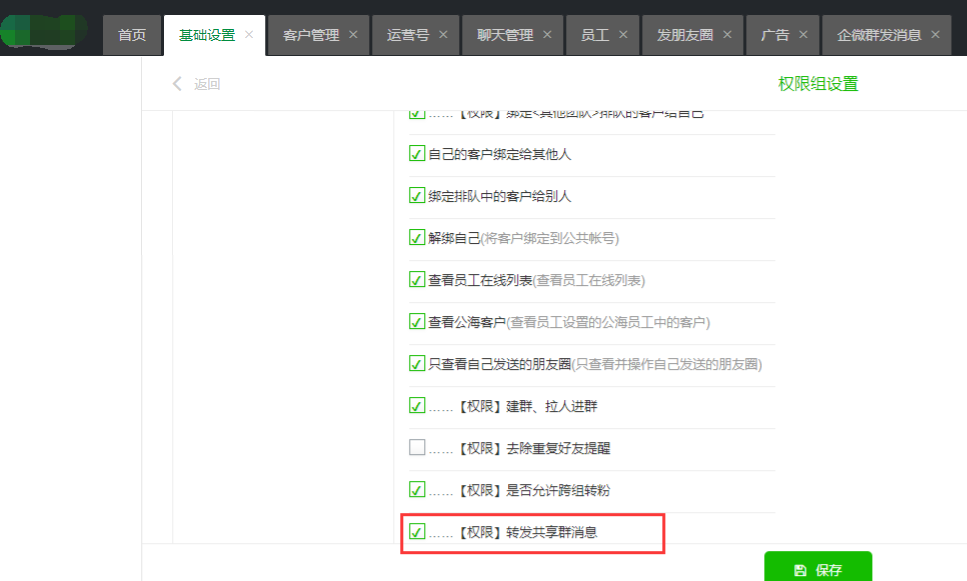This screenshot has width=967, height=581.
Task: Close the 企微群发消息 tab
Action: click(x=935, y=35)
